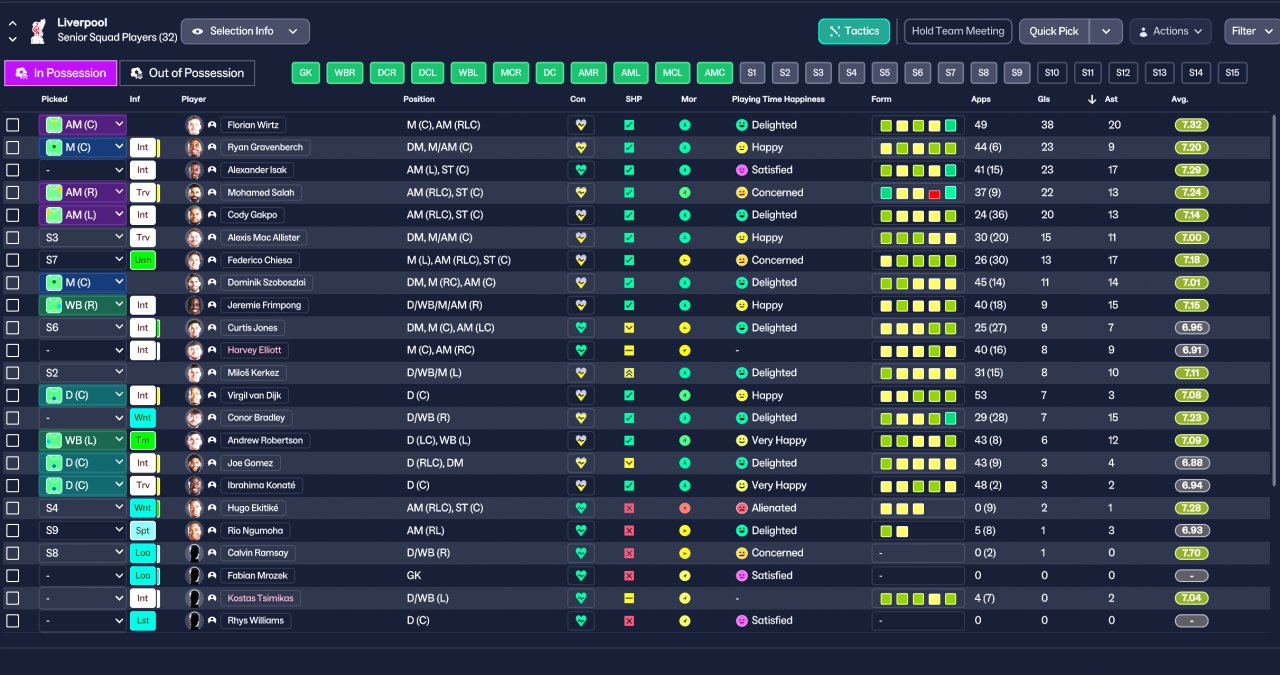
Task: Click Rio Ngumoha's Spt status badge
Action: click(x=143, y=530)
